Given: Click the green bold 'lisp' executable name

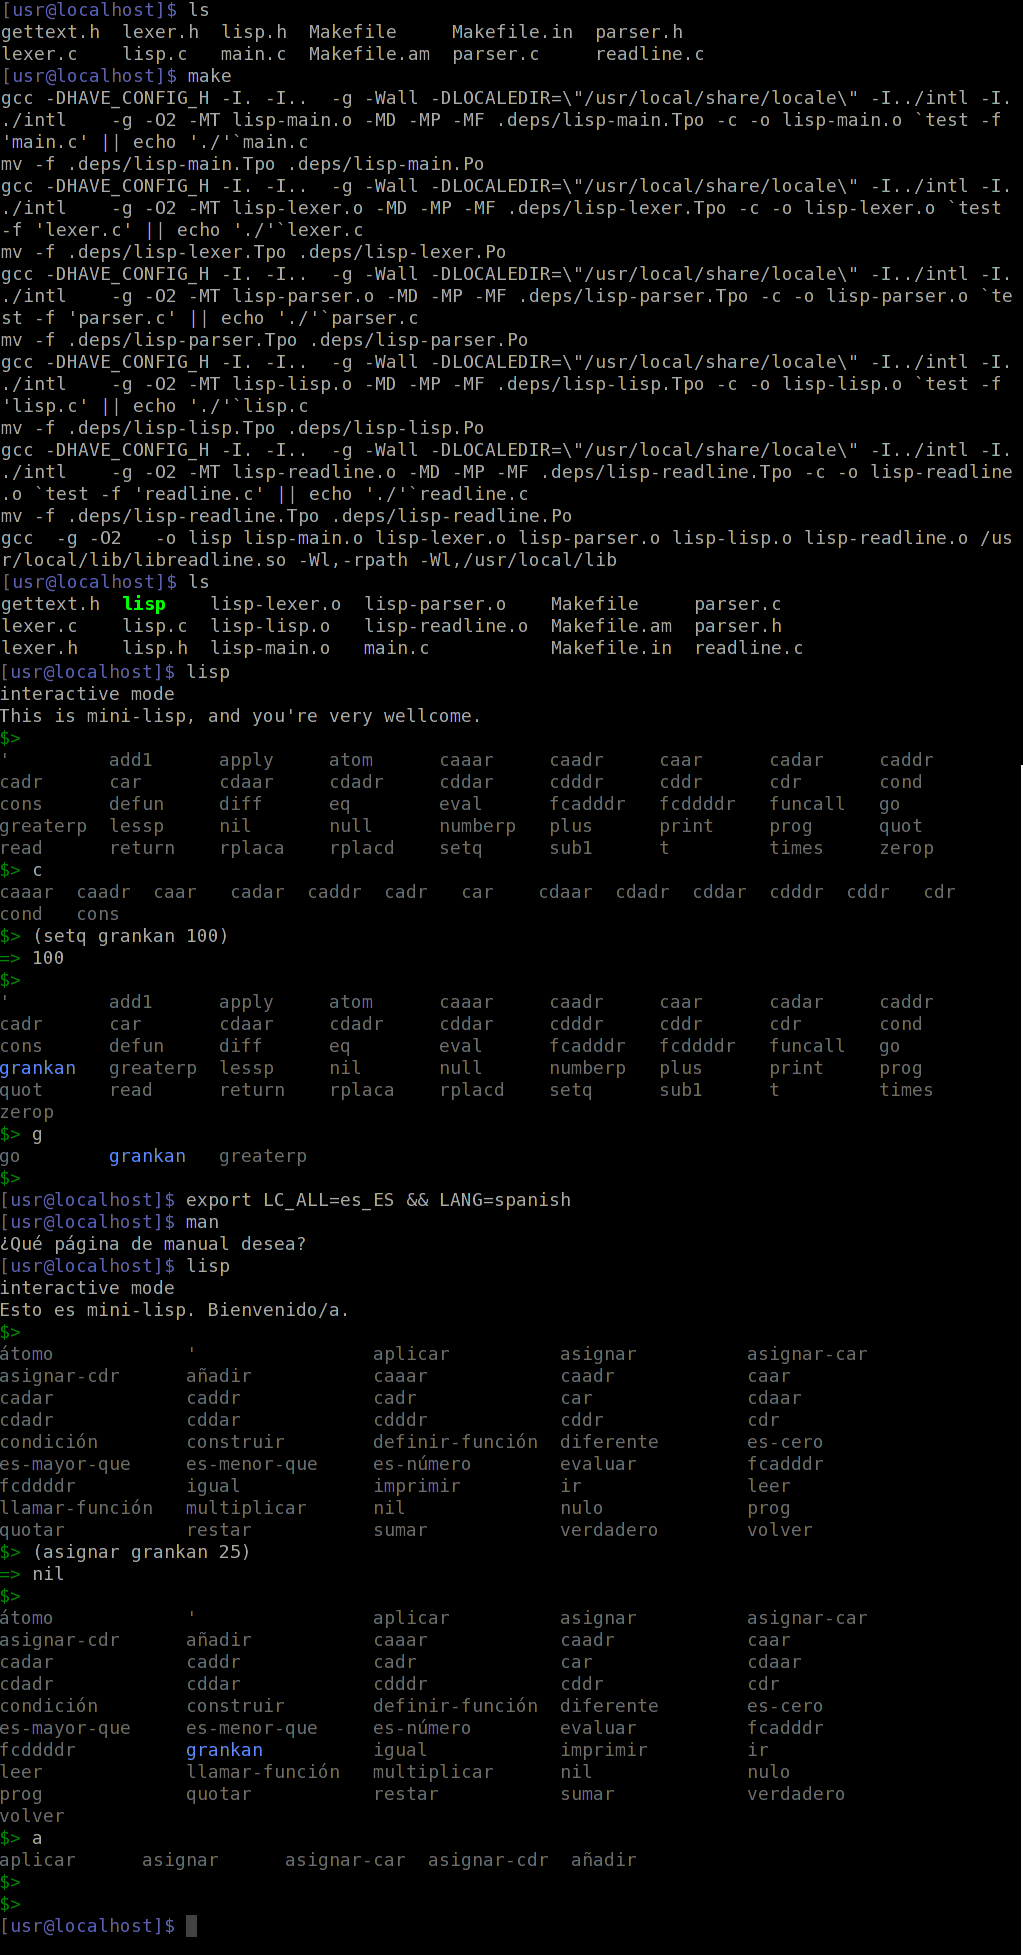Looking at the screenshot, I should (x=144, y=603).
